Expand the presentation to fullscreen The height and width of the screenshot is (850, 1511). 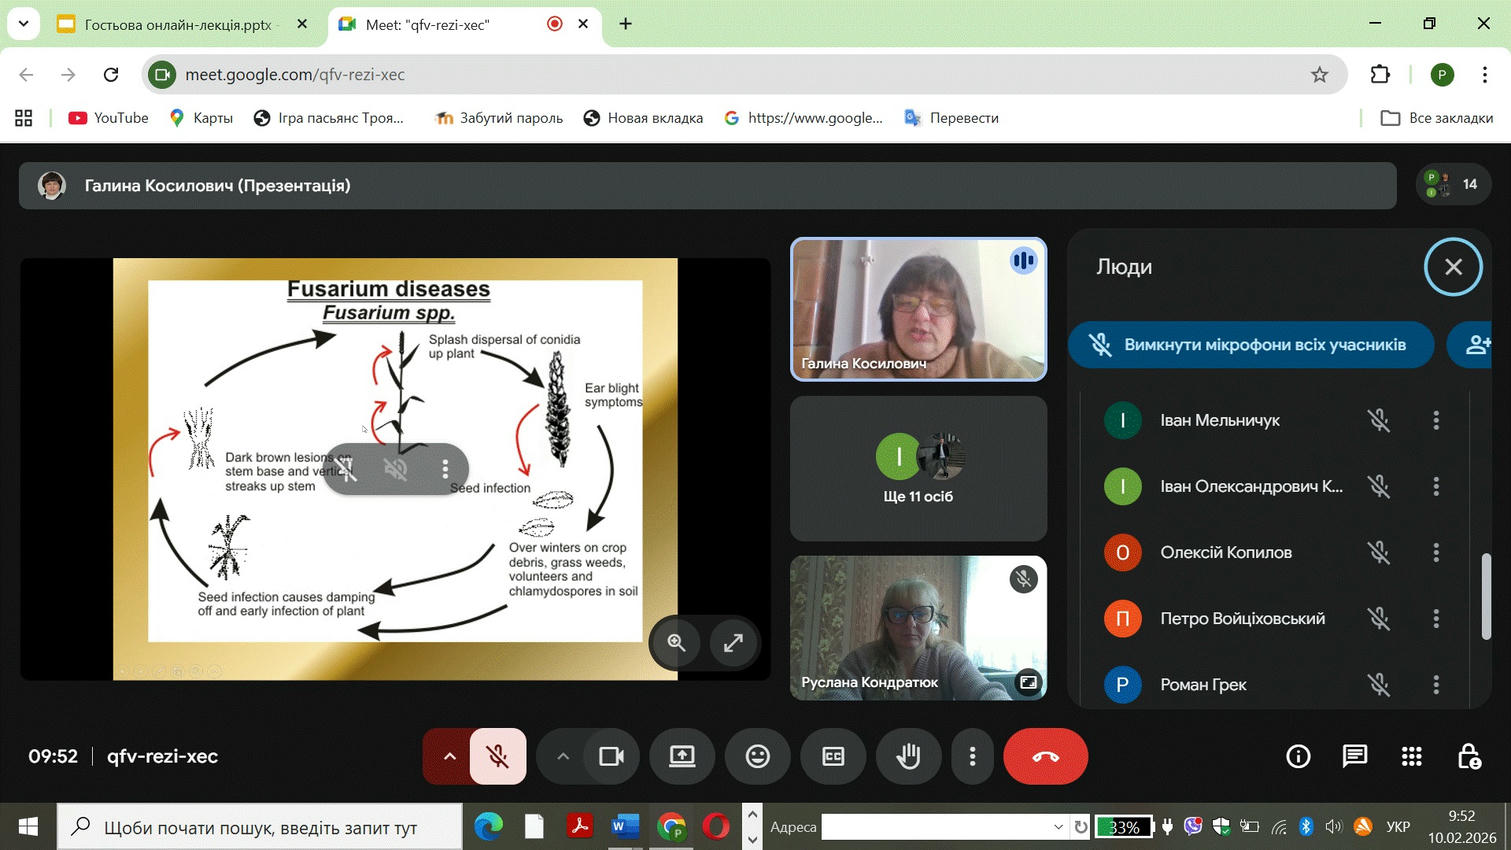(x=733, y=643)
